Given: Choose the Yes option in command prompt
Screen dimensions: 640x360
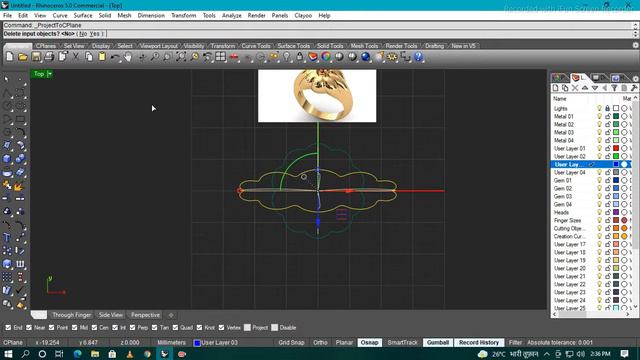Looking at the screenshot, I should click(x=94, y=34).
